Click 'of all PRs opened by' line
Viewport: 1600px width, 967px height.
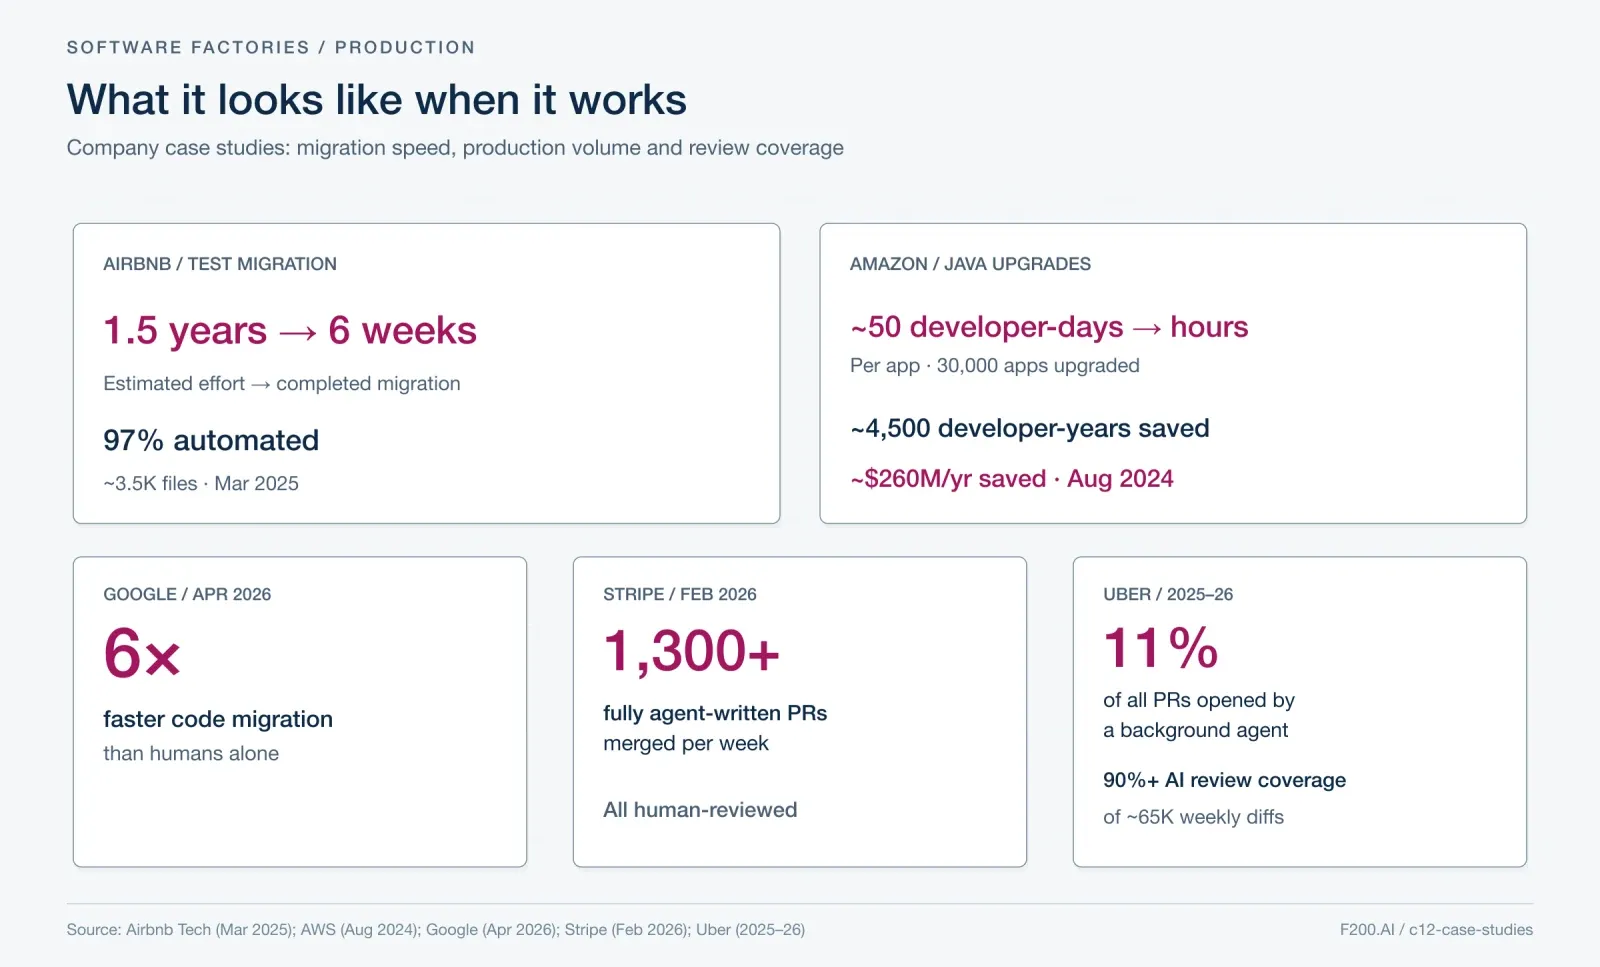(1199, 701)
